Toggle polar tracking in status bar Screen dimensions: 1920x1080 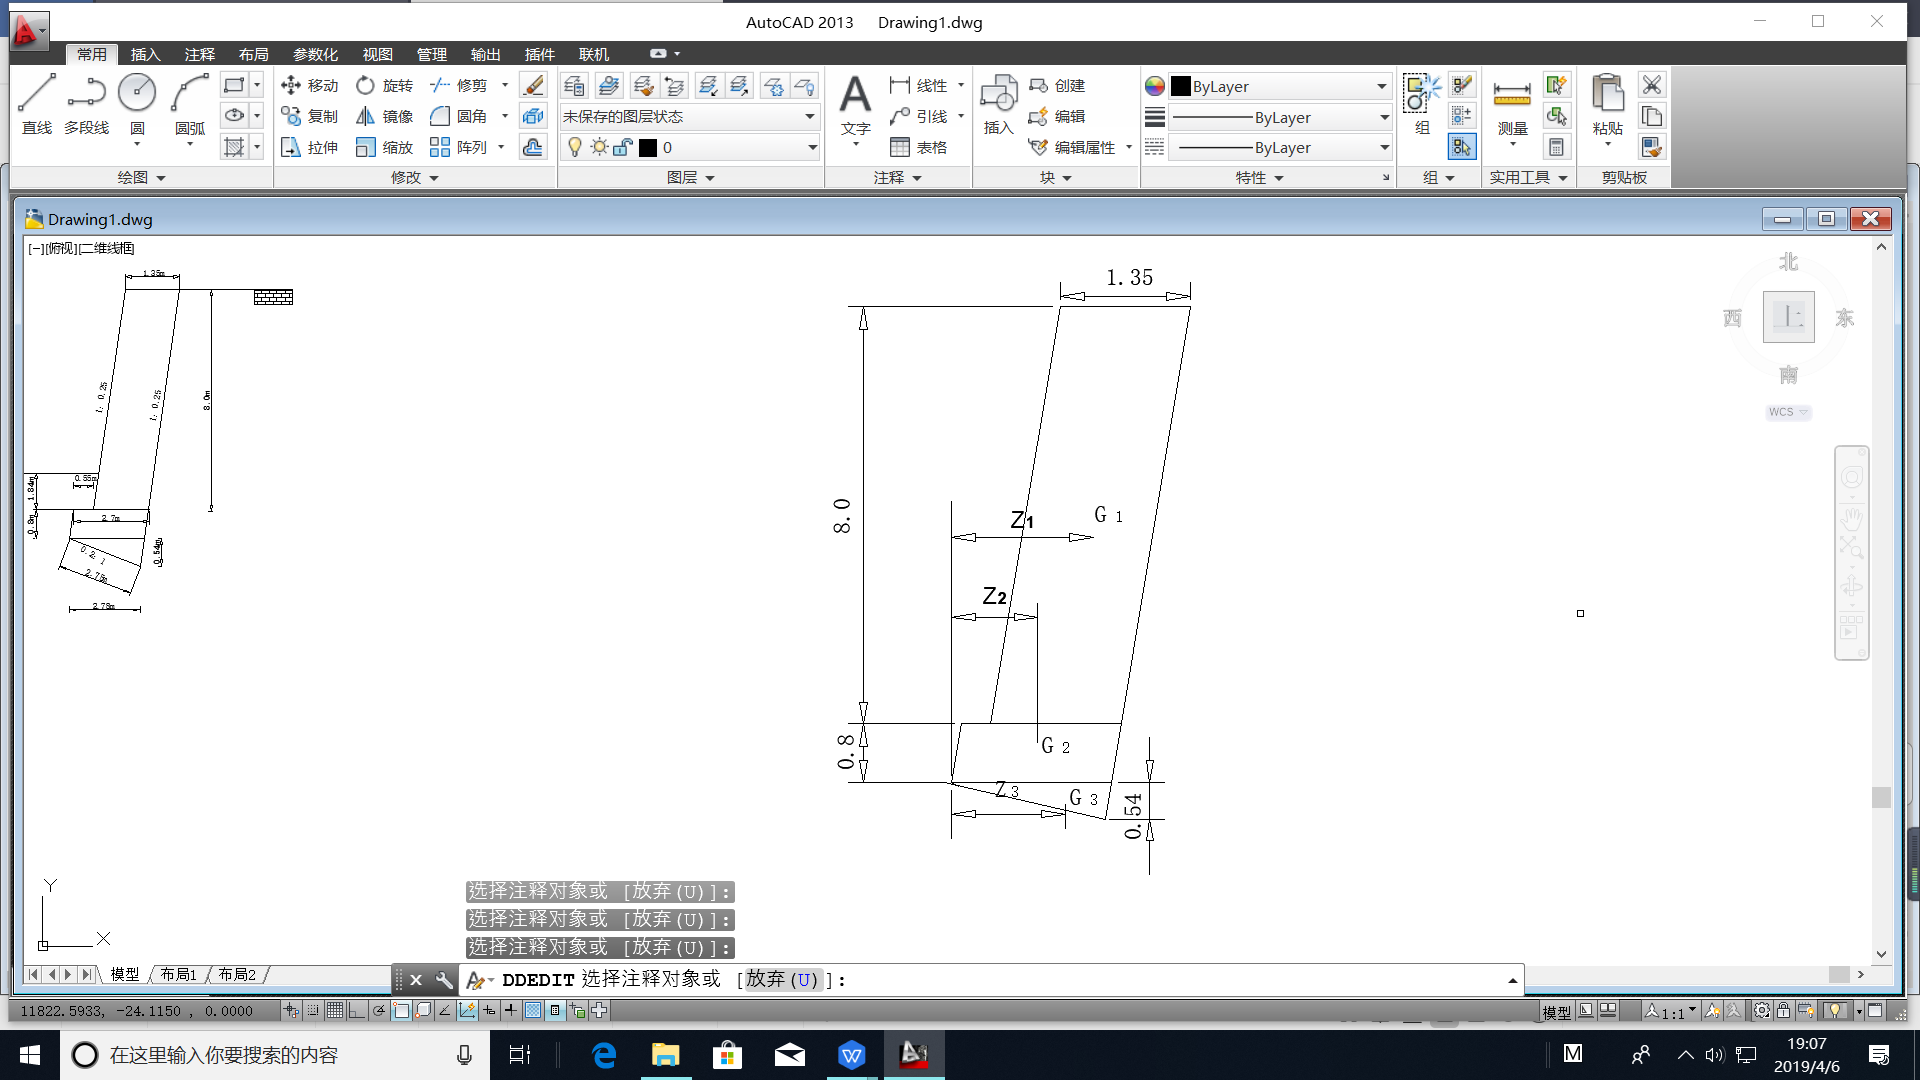[379, 1011]
